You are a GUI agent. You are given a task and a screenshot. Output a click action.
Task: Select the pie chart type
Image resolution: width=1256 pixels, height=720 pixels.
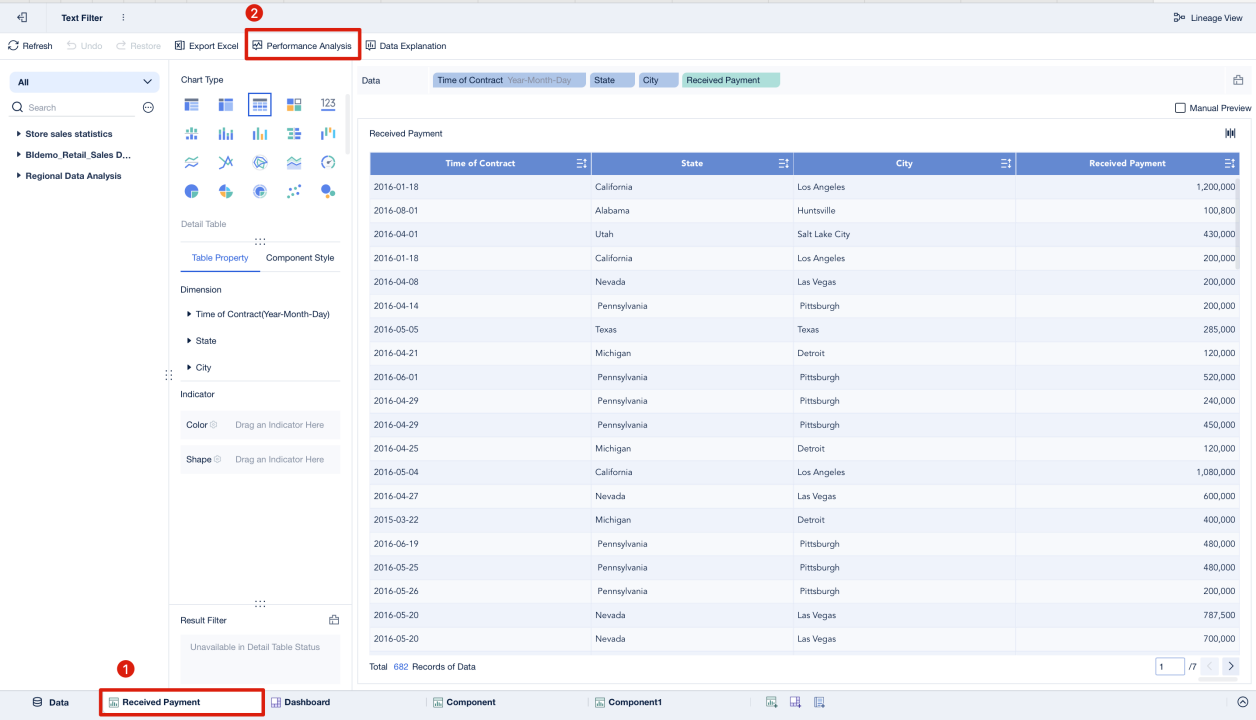(192, 191)
